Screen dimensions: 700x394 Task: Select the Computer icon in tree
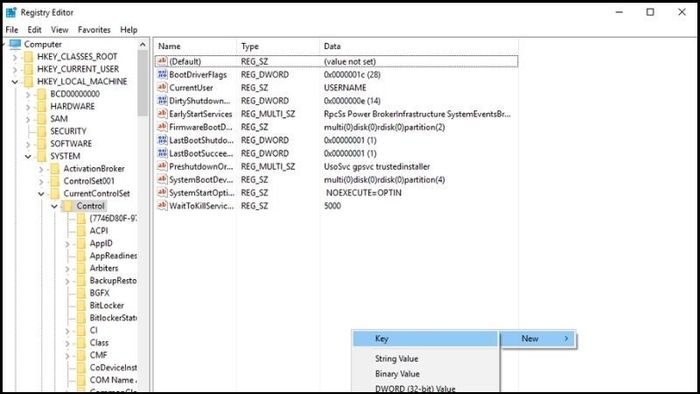[15, 44]
